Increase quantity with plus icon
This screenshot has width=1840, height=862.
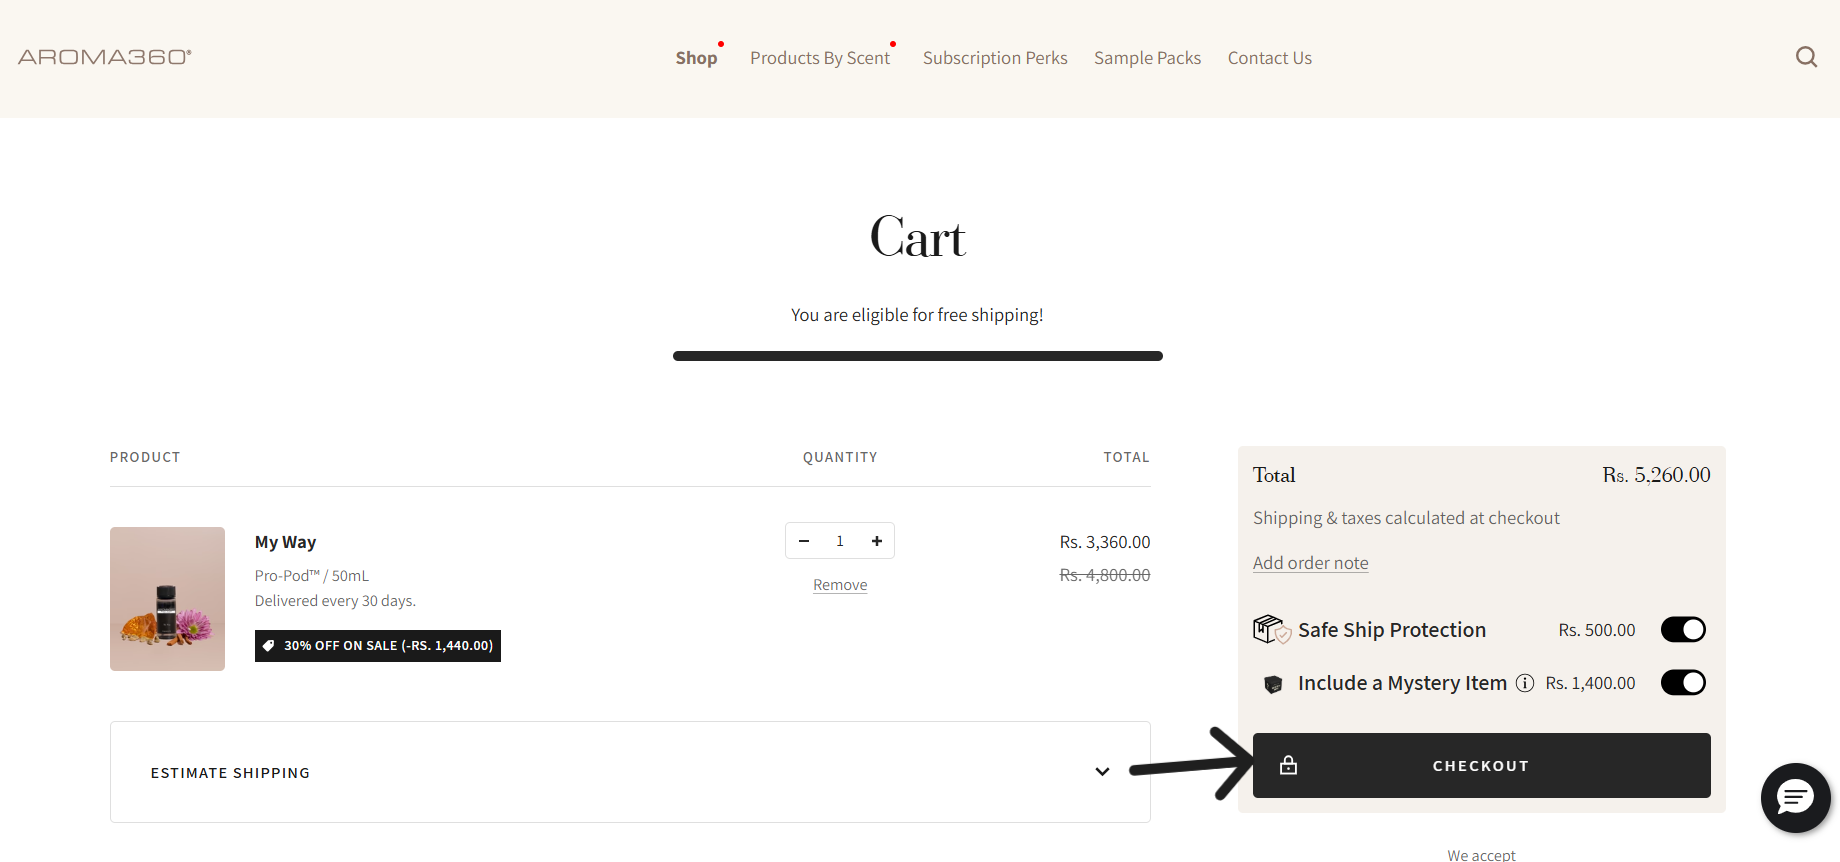tap(877, 541)
